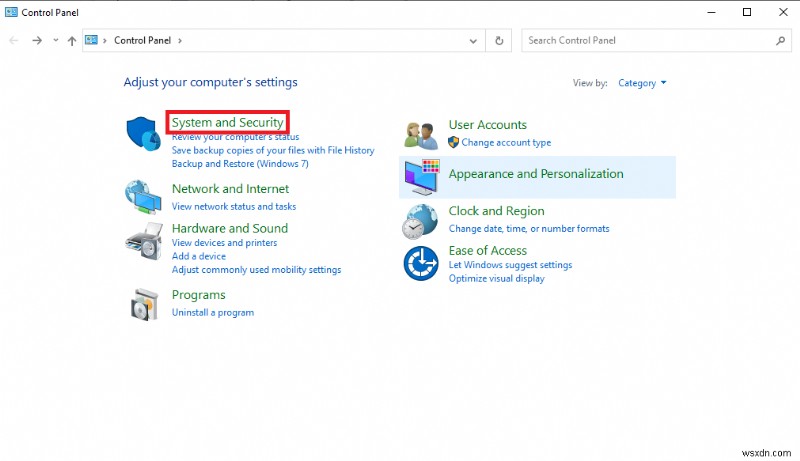800x461 pixels.
Task: Open the Ease of Access blue circle icon
Action: pos(421,263)
